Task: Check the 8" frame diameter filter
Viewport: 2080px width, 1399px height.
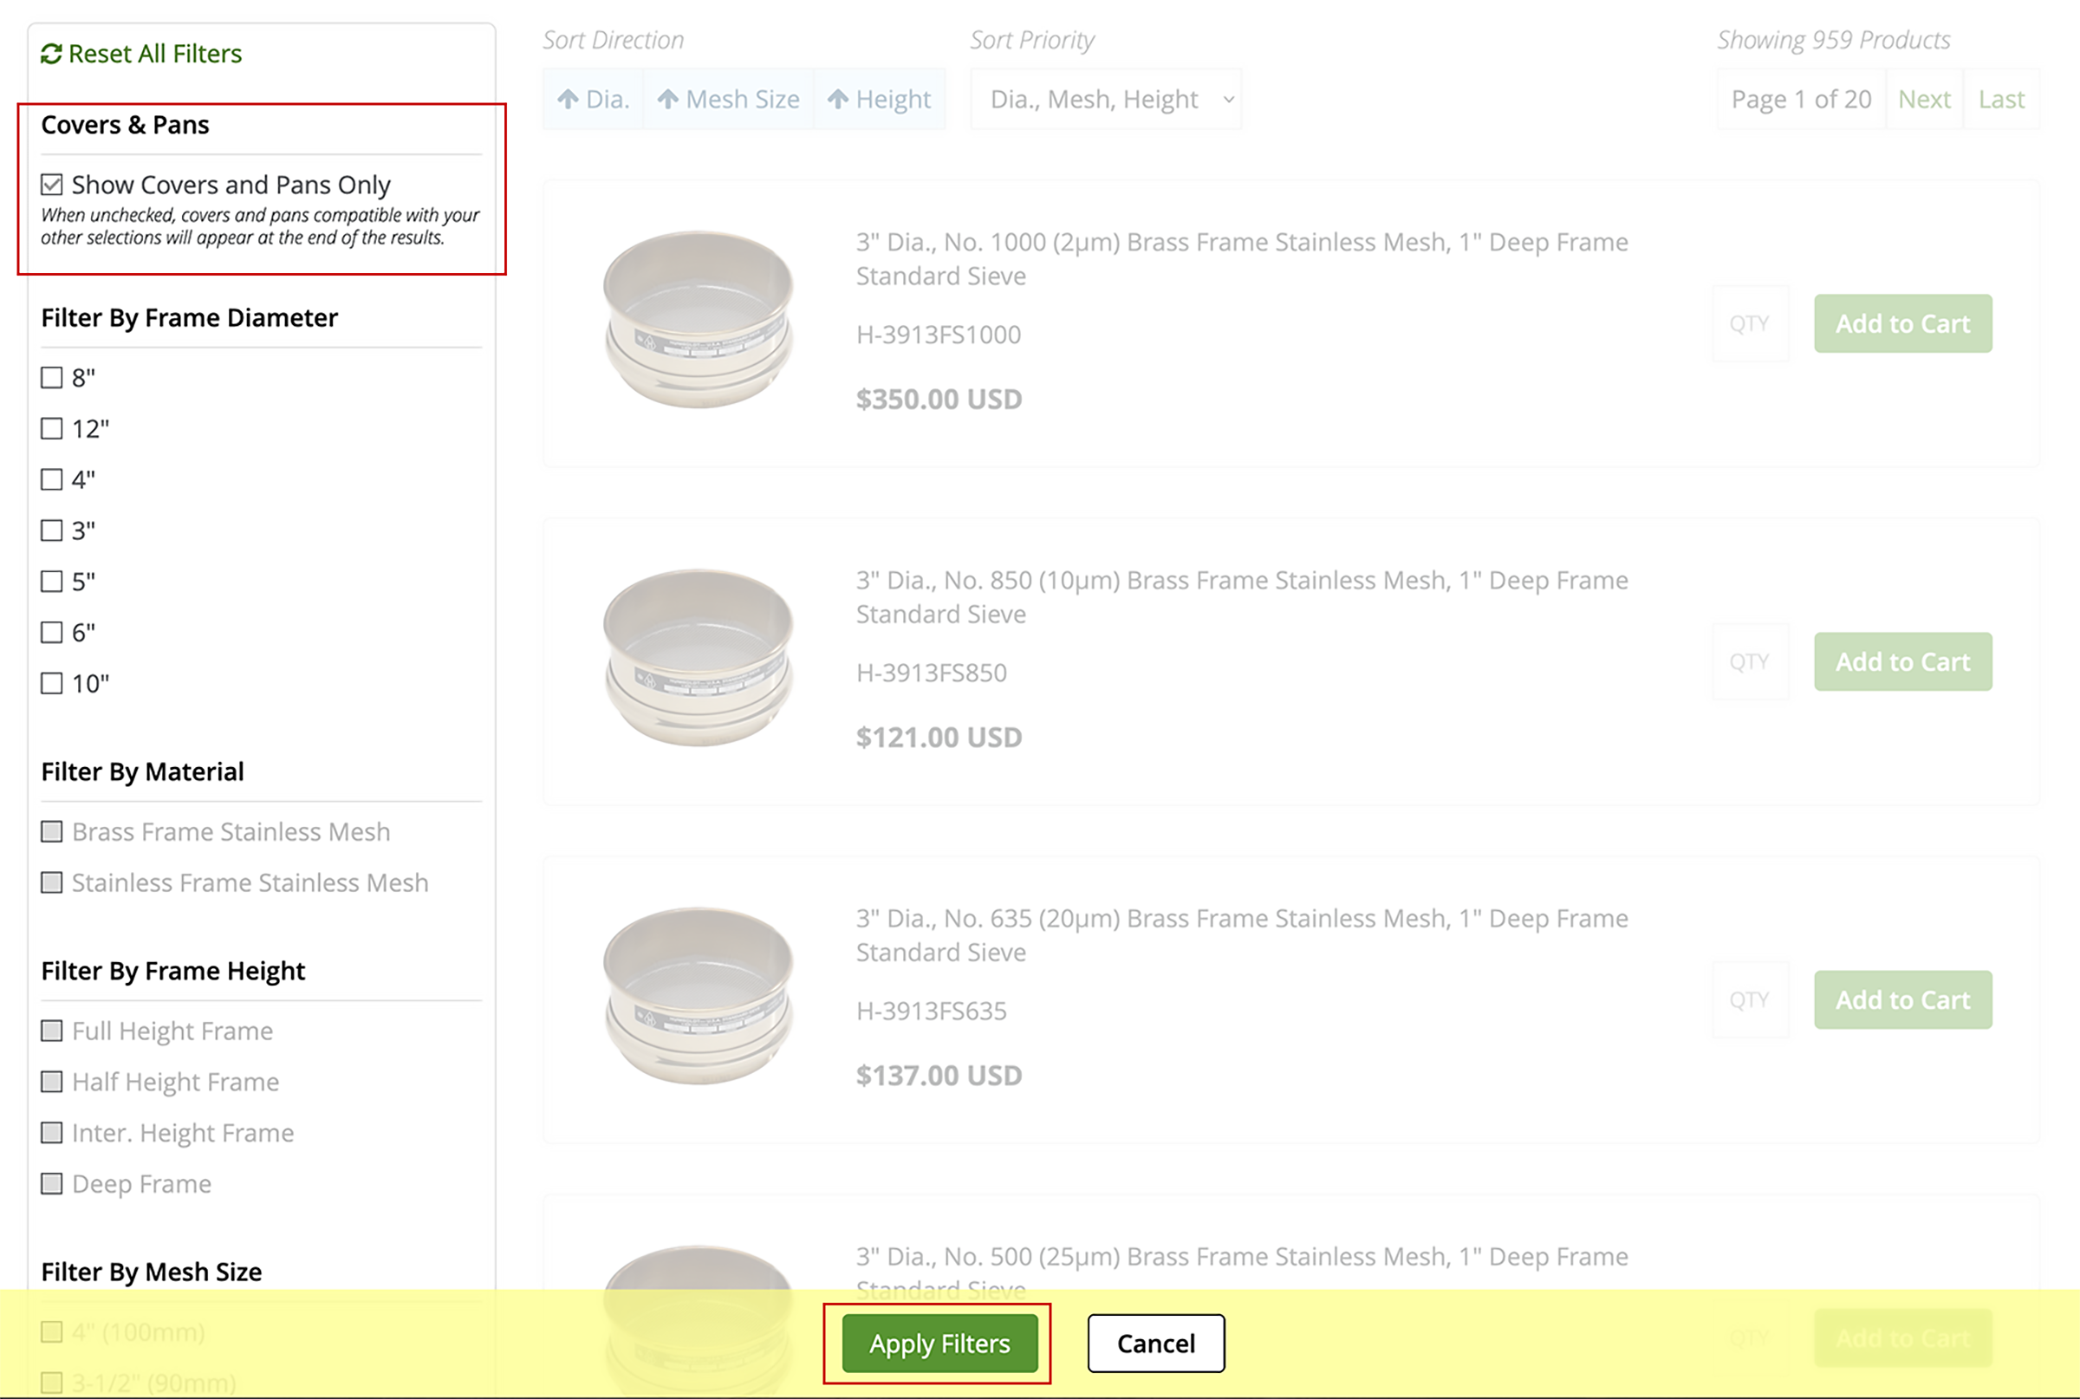Action: point(52,378)
